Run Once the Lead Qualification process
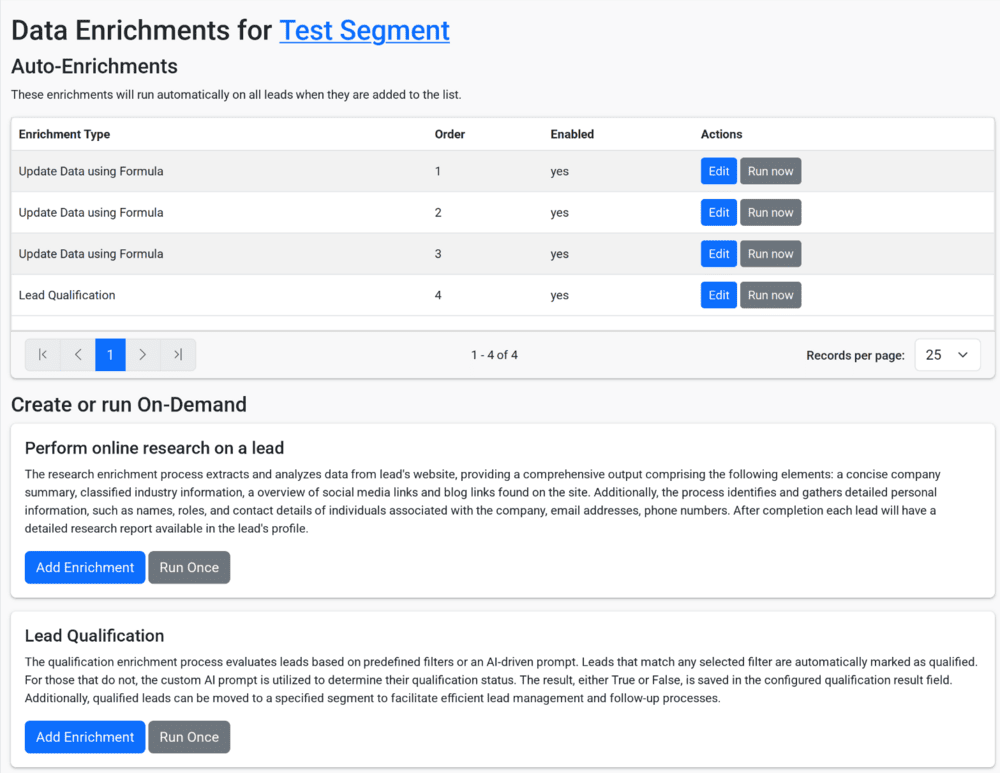 click(189, 737)
